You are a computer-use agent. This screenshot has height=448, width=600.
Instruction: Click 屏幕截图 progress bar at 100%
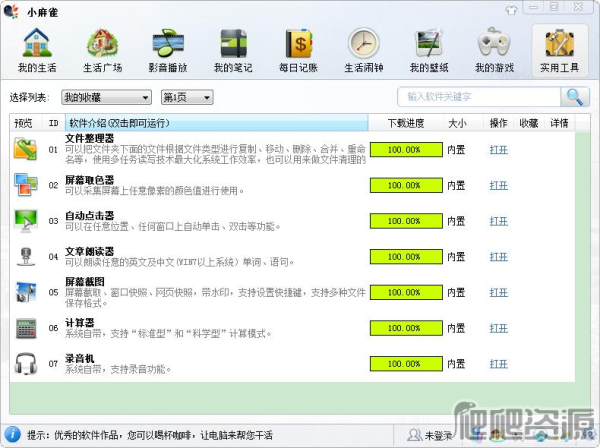tap(406, 293)
